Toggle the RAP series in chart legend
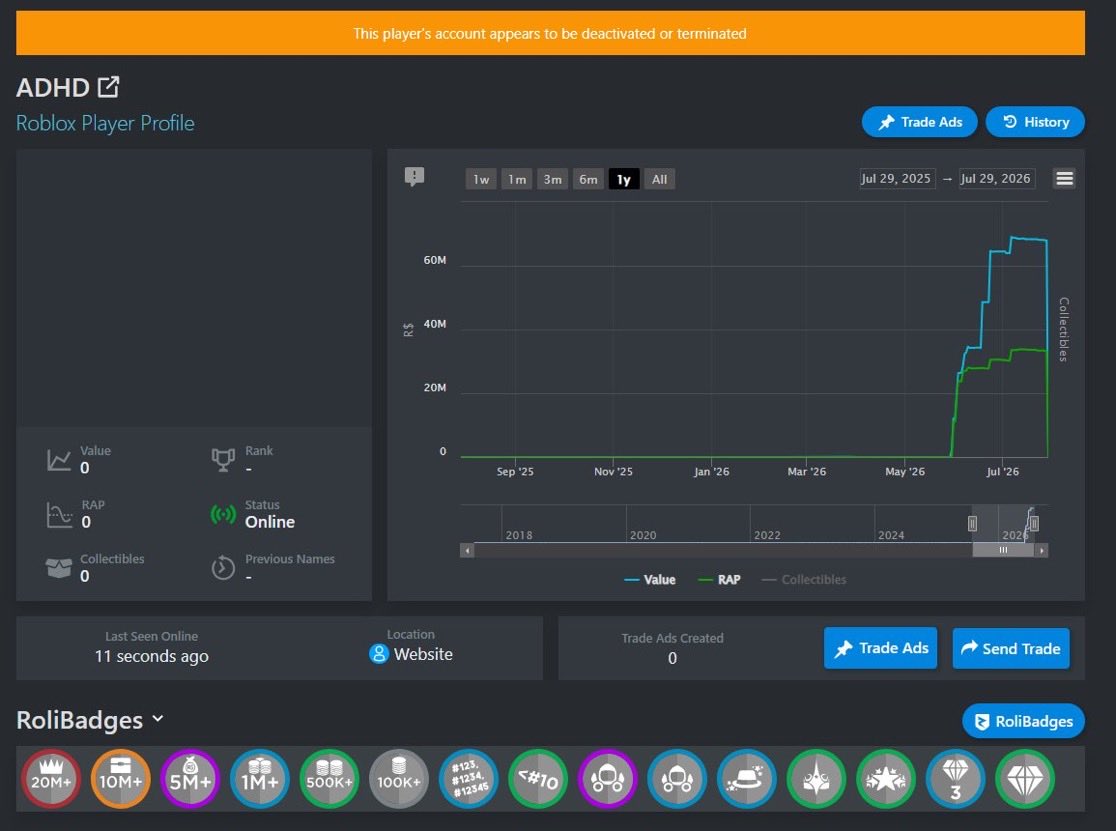 720,580
